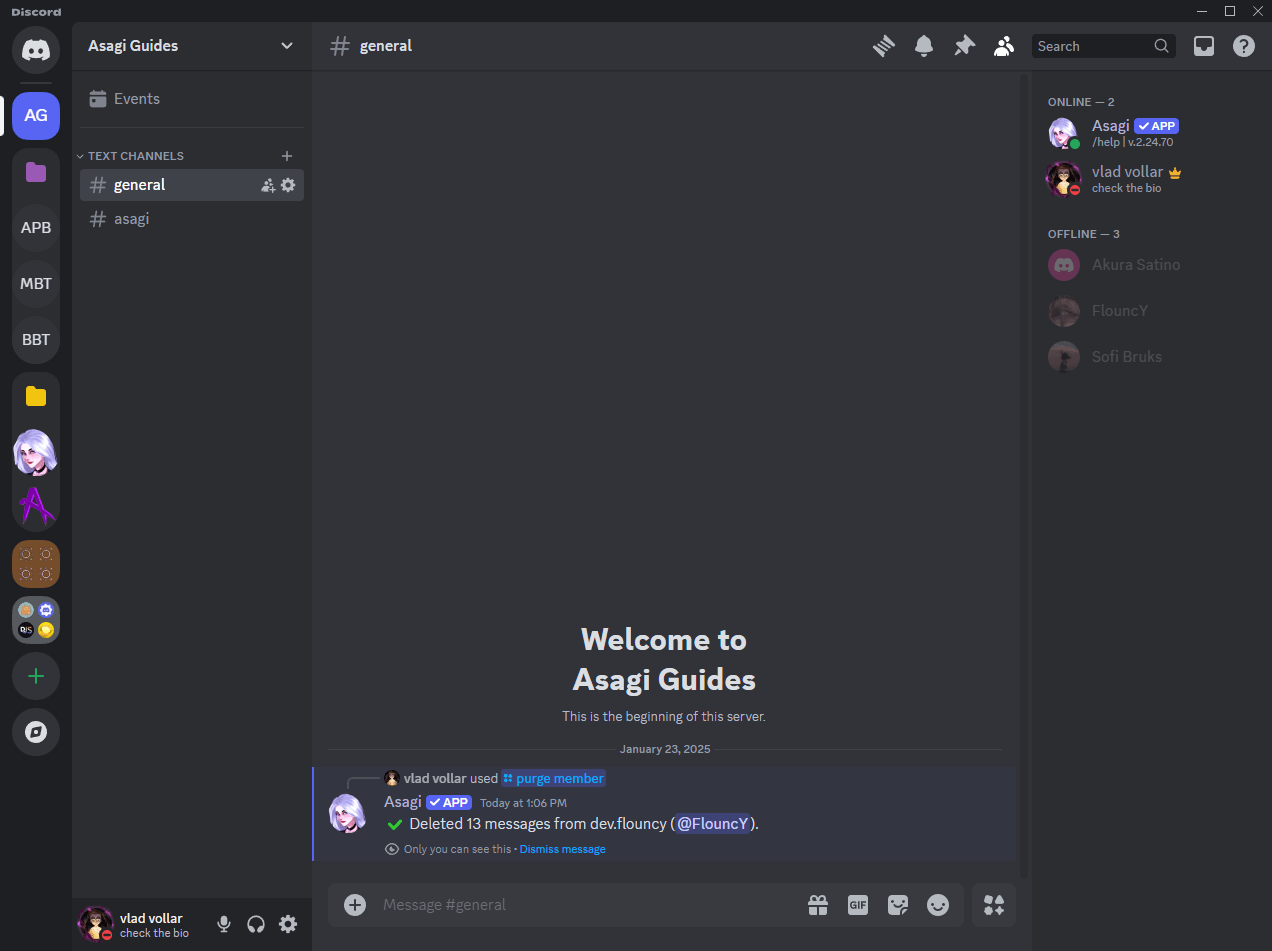Create invite for general channel
Screen dimensions: 1272x951
[268, 185]
